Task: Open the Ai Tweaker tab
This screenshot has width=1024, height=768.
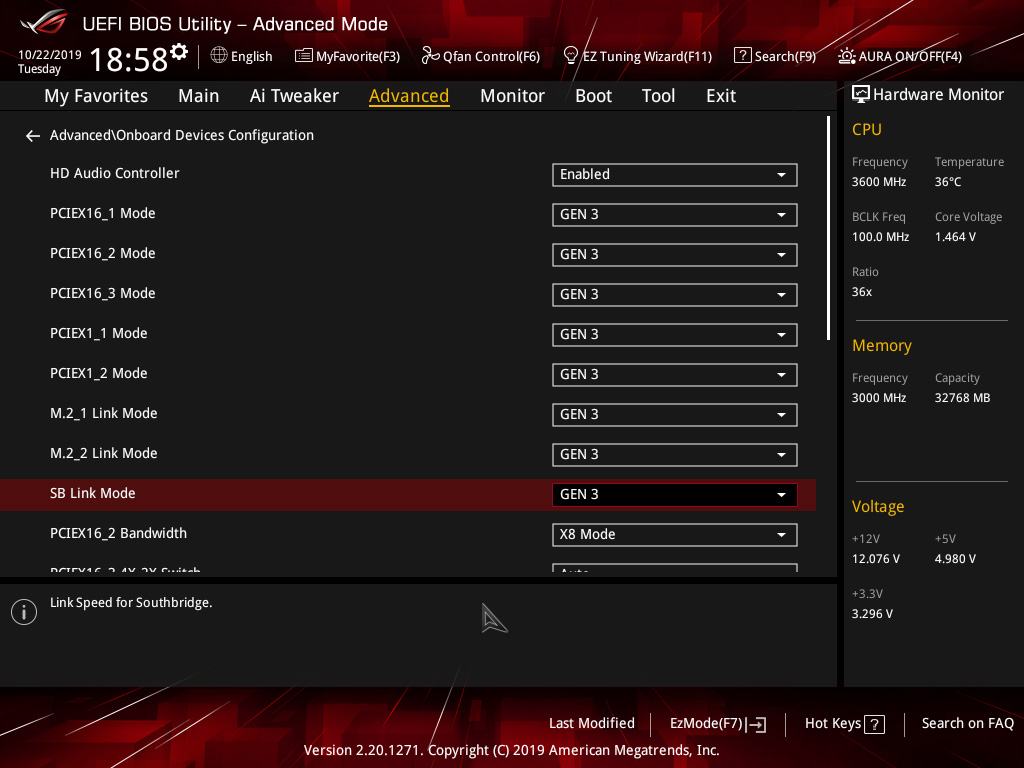Action: (x=294, y=96)
